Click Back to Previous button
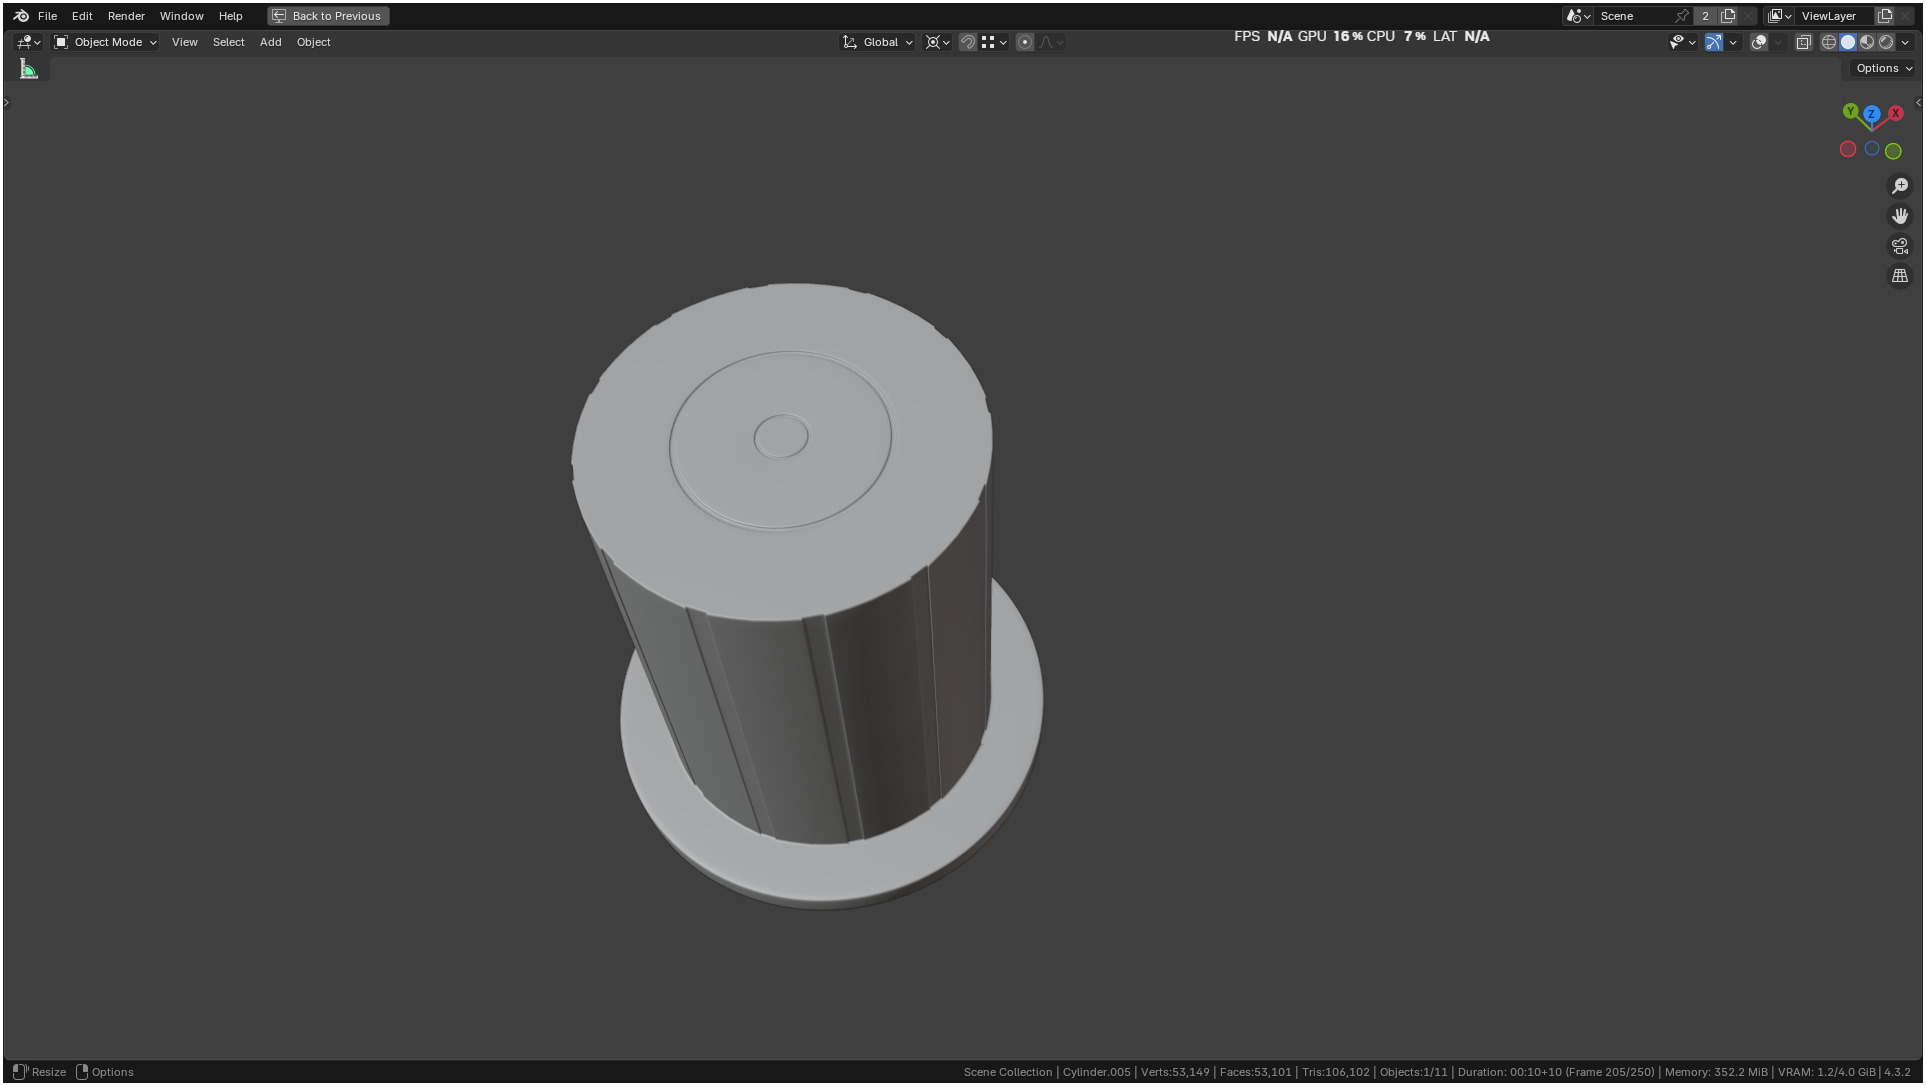Screen dimensions: 1926x1086 click(x=328, y=16)
